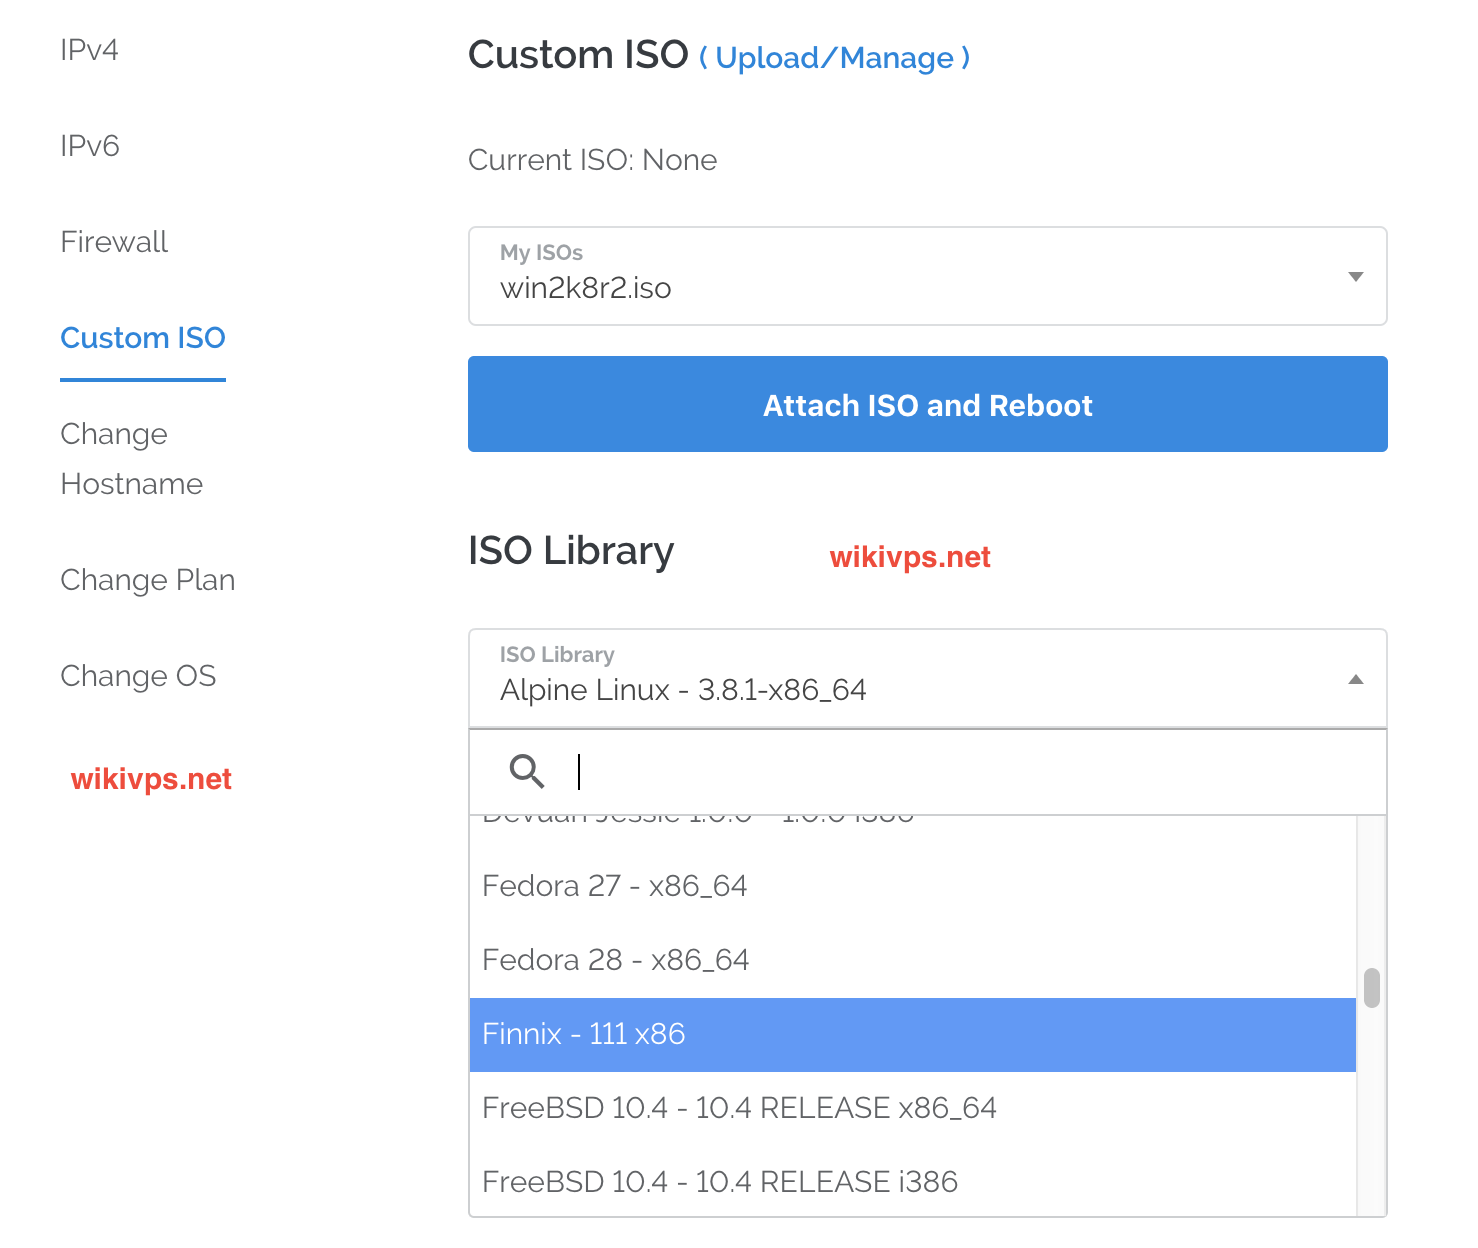Navigate to Change Plan
The width and height of the screenshot is (1478, 1248).
click(x=148, y=580)
